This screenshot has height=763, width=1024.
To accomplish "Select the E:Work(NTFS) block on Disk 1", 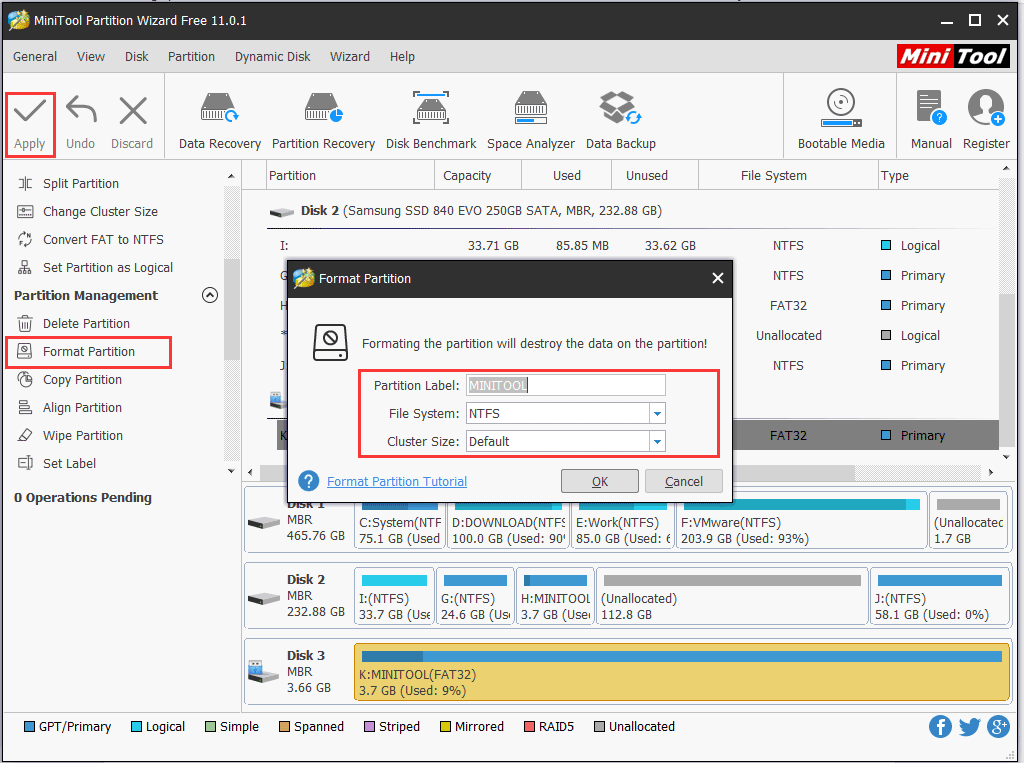I will click(x=622, y=521).
